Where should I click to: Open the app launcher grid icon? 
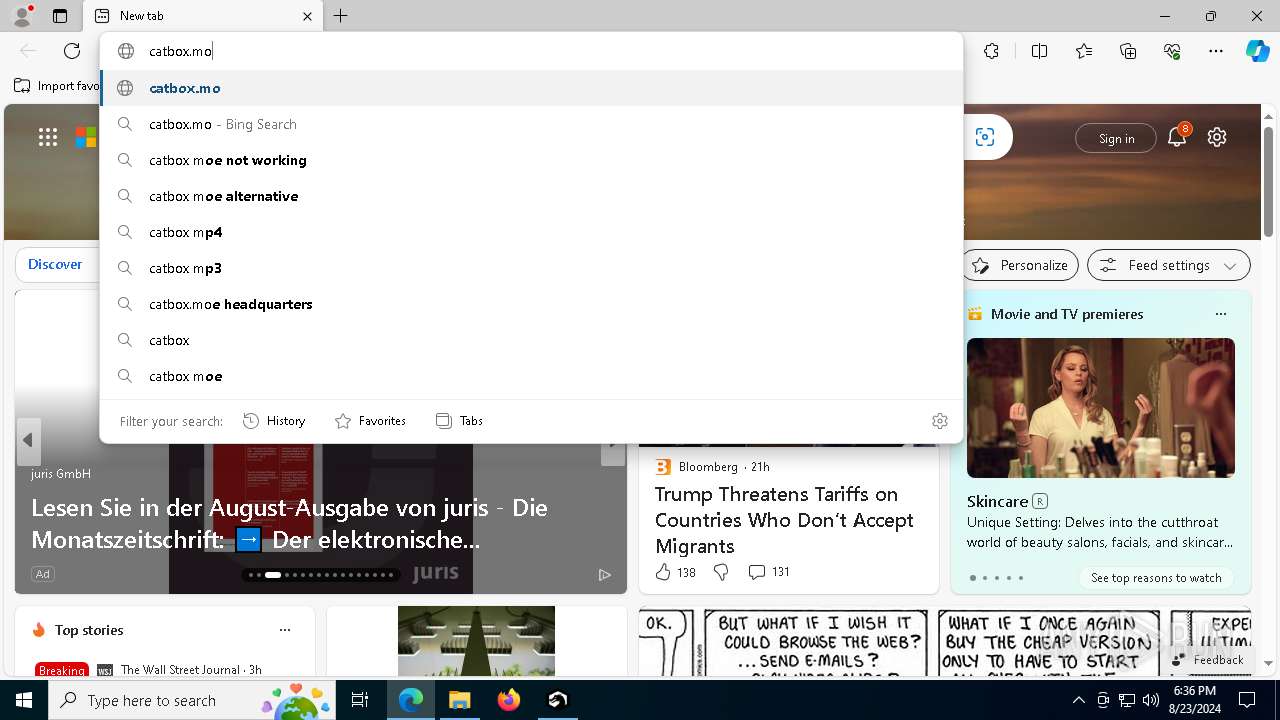tap(48, 138)
